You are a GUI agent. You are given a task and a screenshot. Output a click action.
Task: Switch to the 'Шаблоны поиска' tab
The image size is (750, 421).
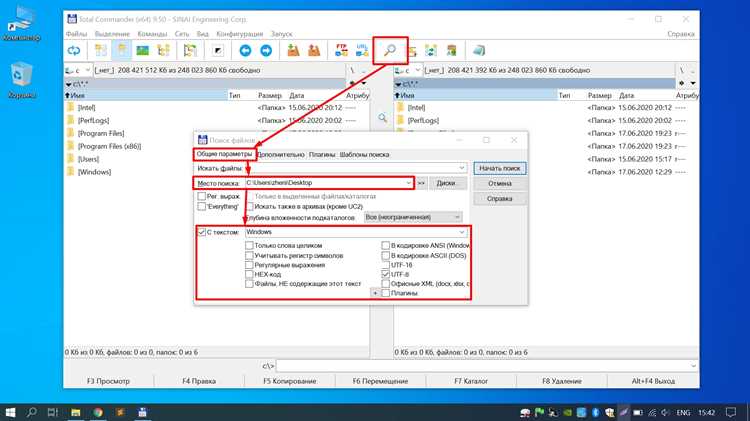coord(364,155)
